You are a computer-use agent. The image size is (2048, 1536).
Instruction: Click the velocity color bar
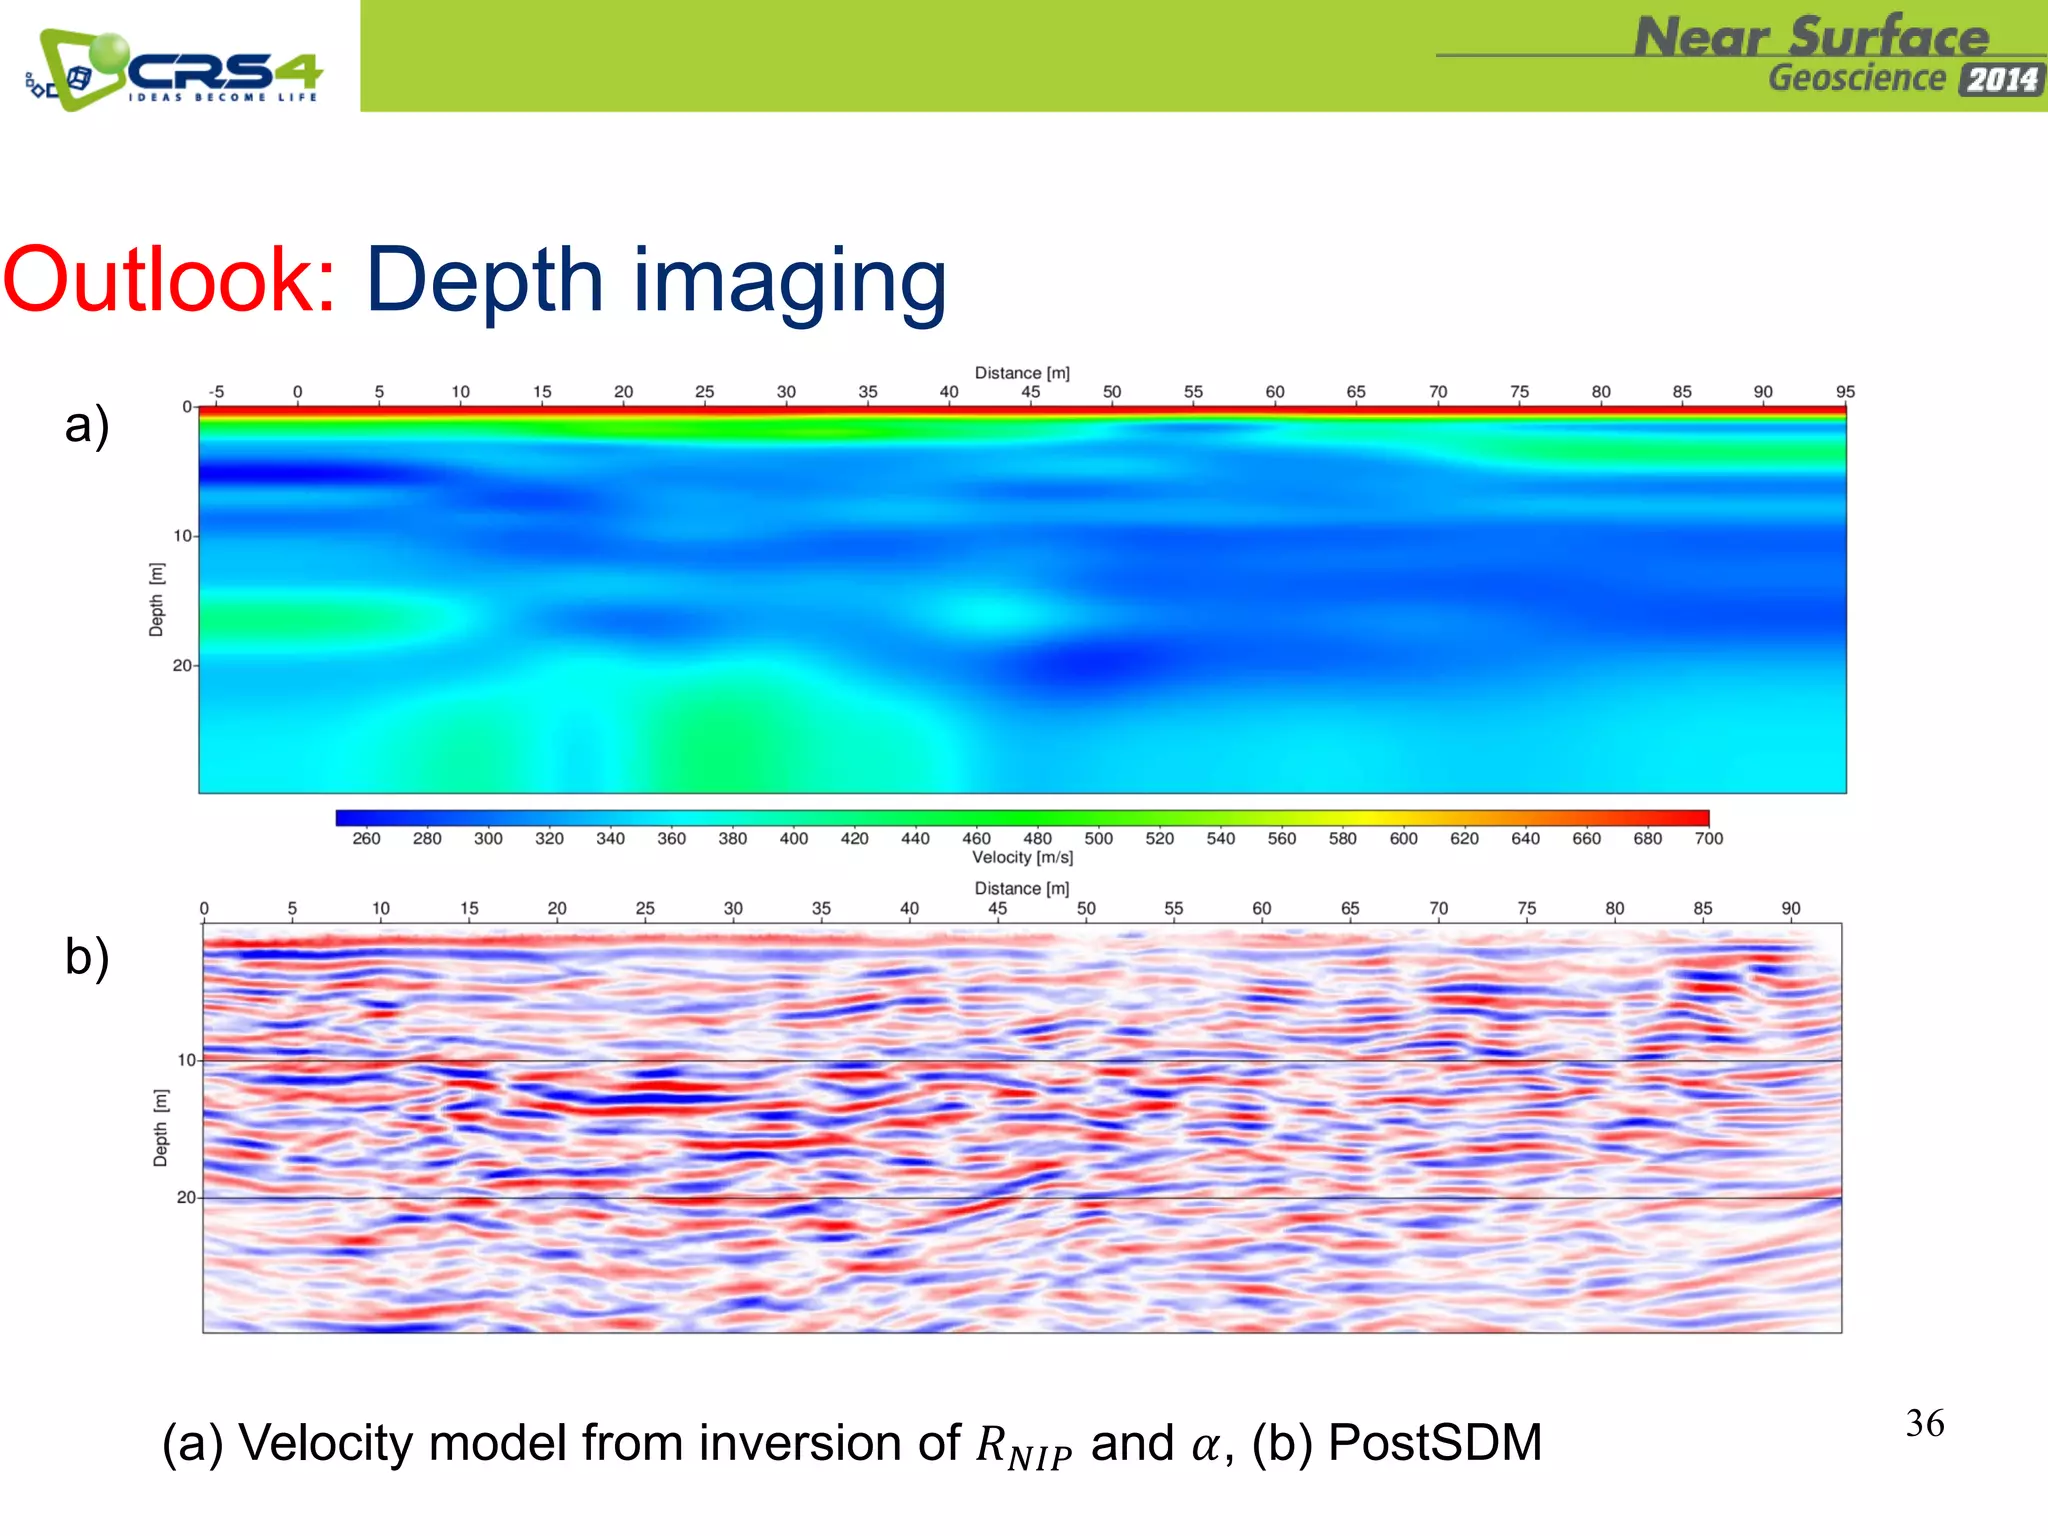pyautogui.click(x=1022, y=818)
